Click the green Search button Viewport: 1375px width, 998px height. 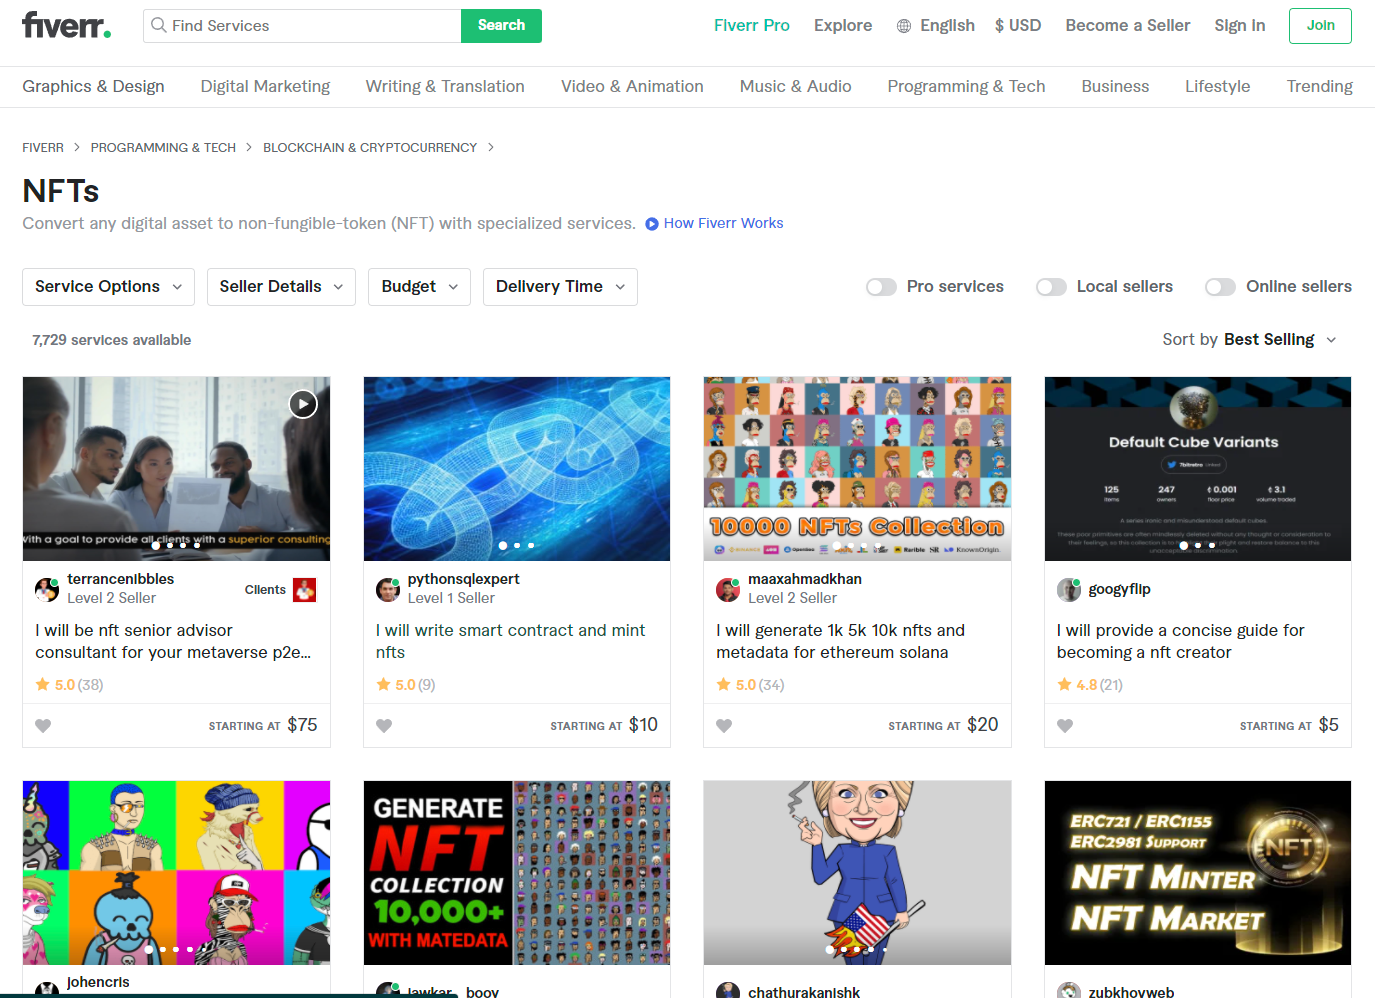click(501, 26)
